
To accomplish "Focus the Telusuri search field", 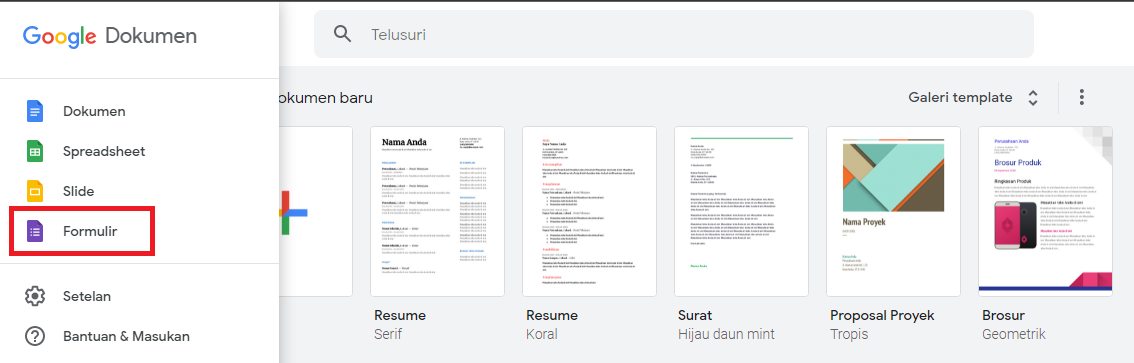I will coord(673,34).
